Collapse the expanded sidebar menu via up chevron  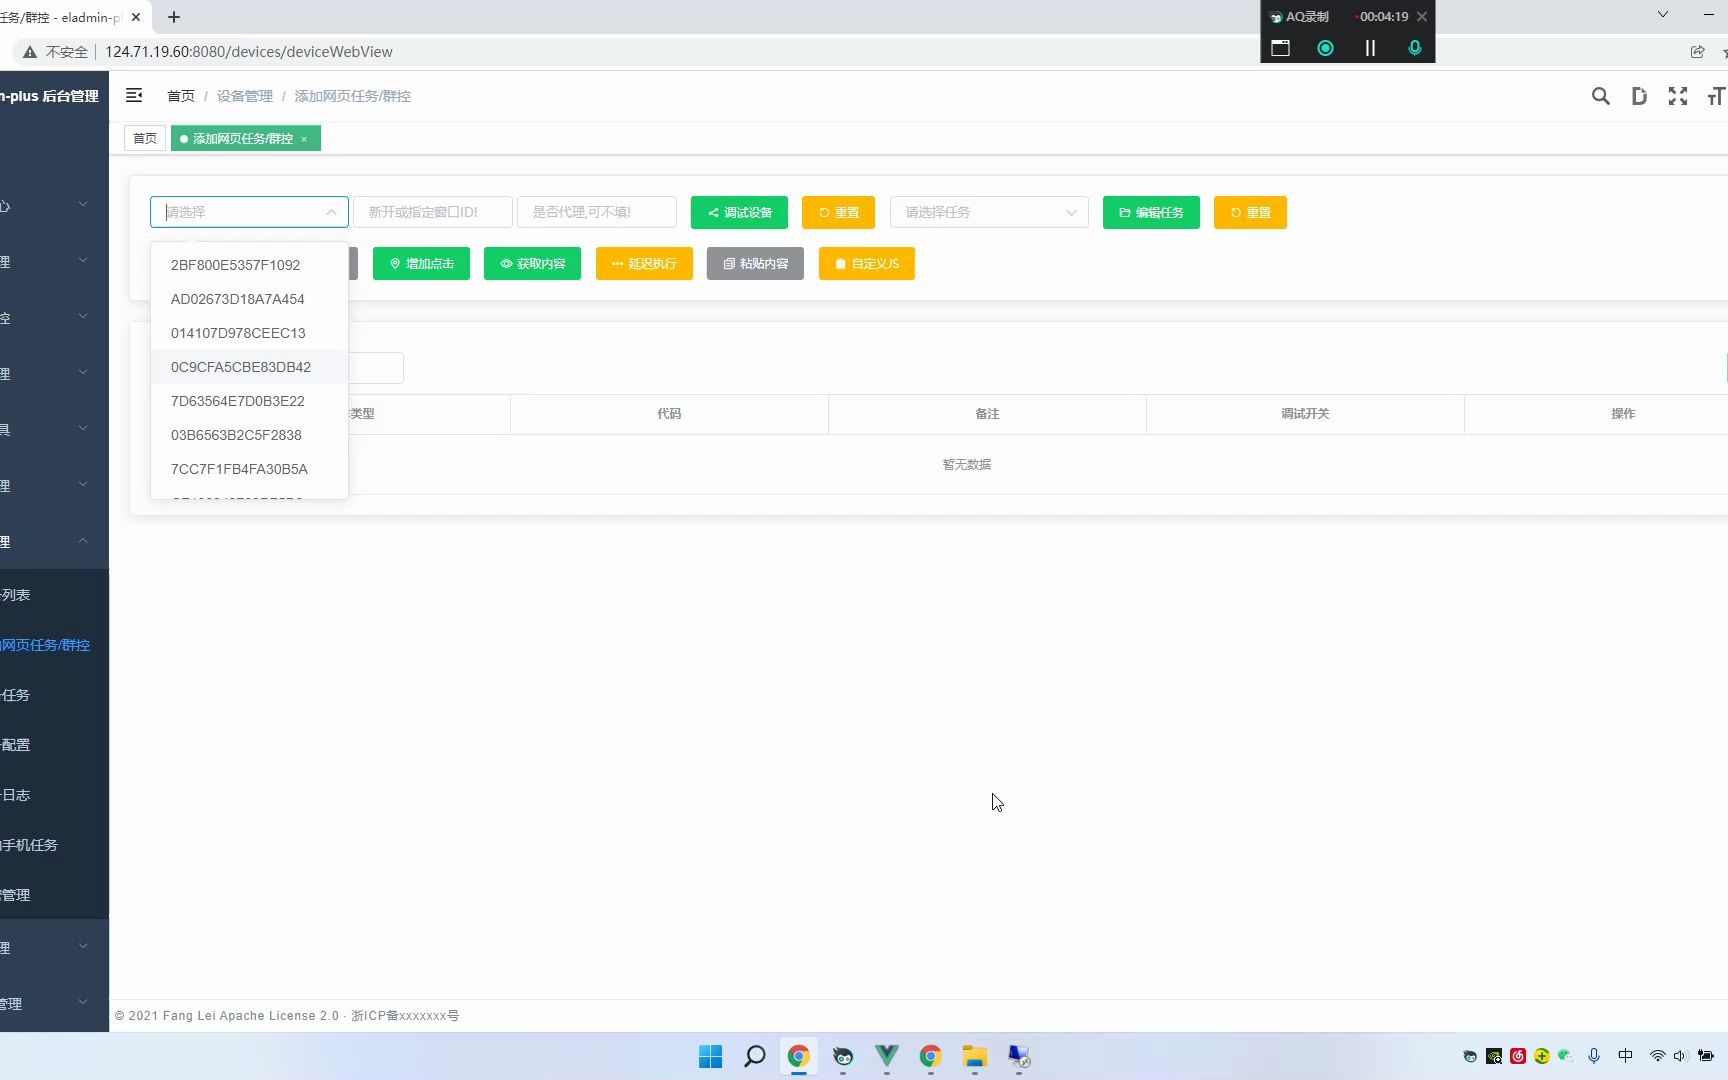tap(83, 541)
